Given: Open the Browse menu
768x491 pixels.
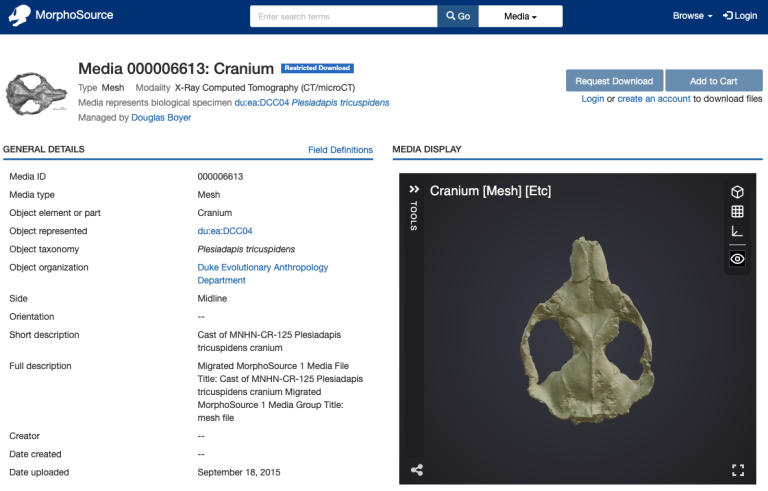Looking at the screenshot, I should [692, 16].
